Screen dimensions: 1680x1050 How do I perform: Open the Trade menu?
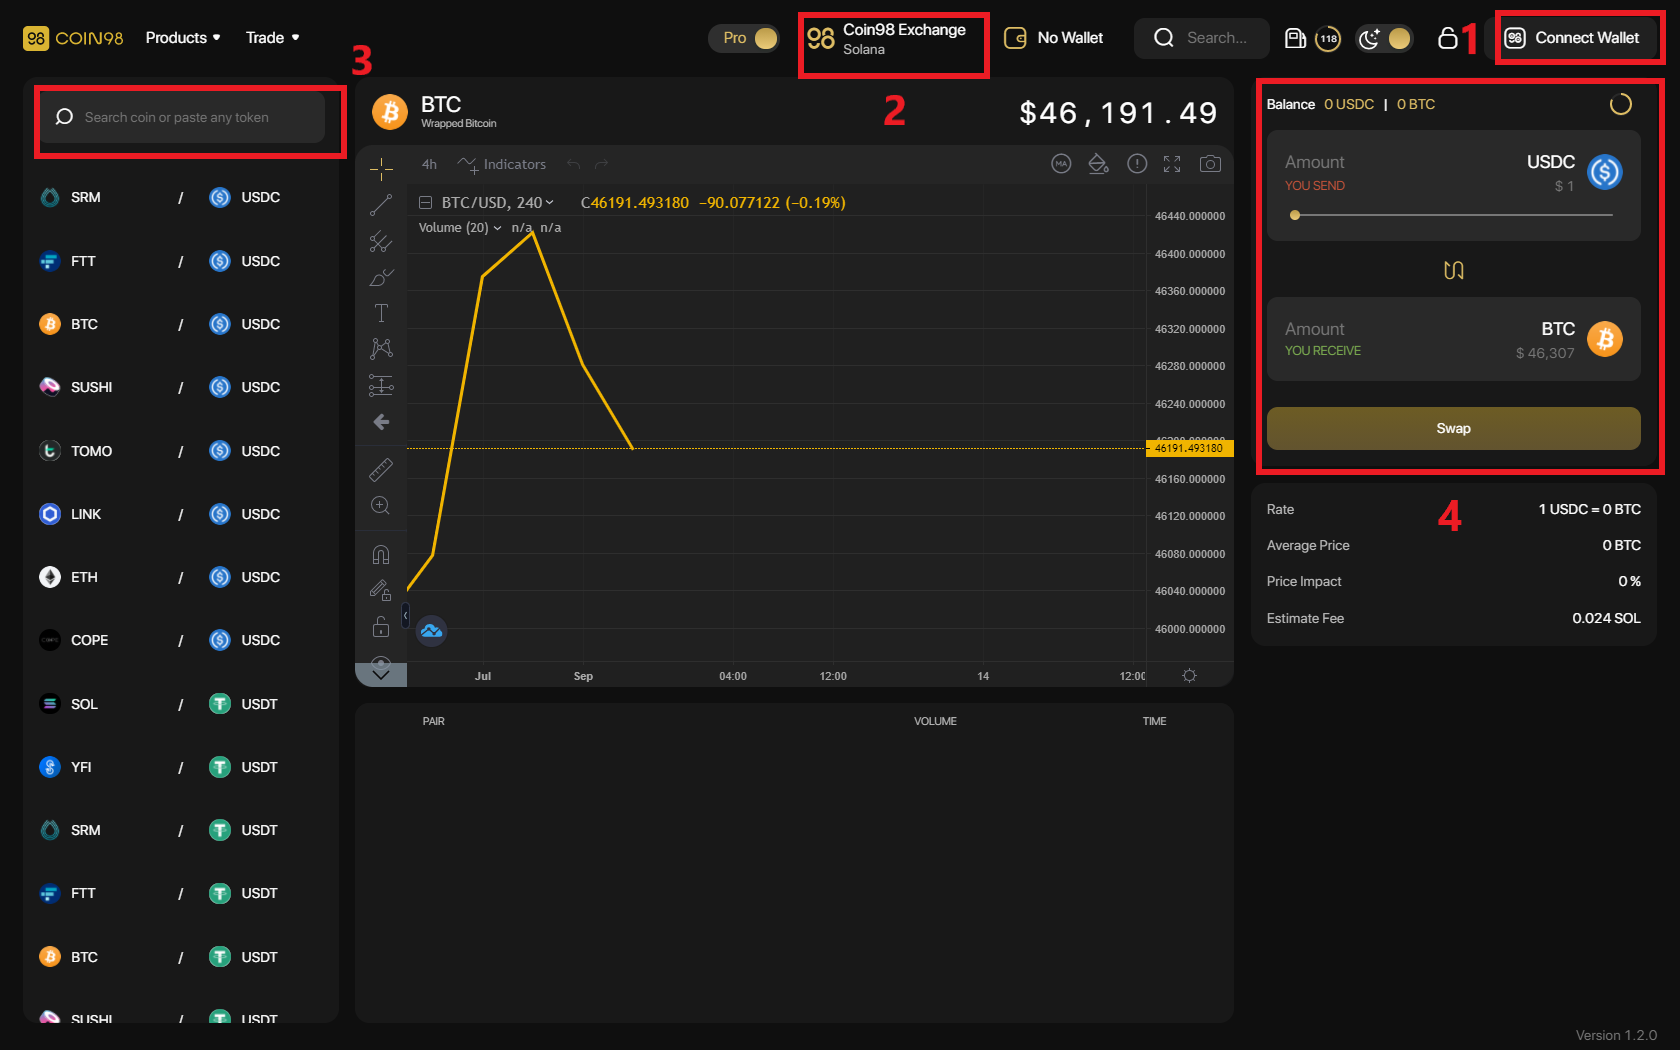pyautogui.click(x=273, y=38)
